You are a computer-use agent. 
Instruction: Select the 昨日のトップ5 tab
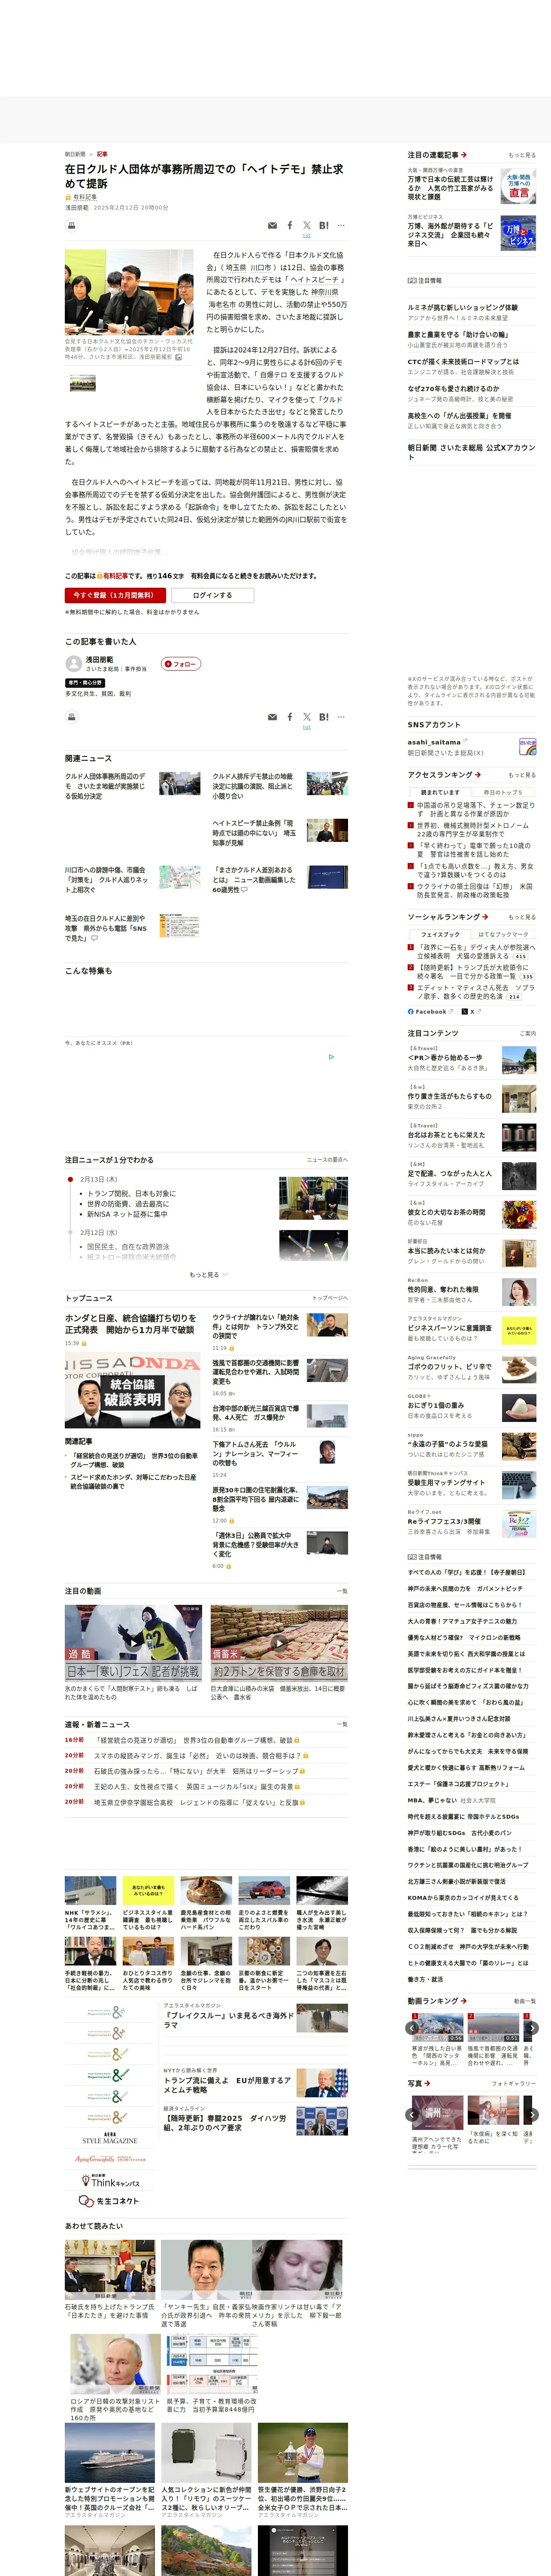click(x=503, y=792)
